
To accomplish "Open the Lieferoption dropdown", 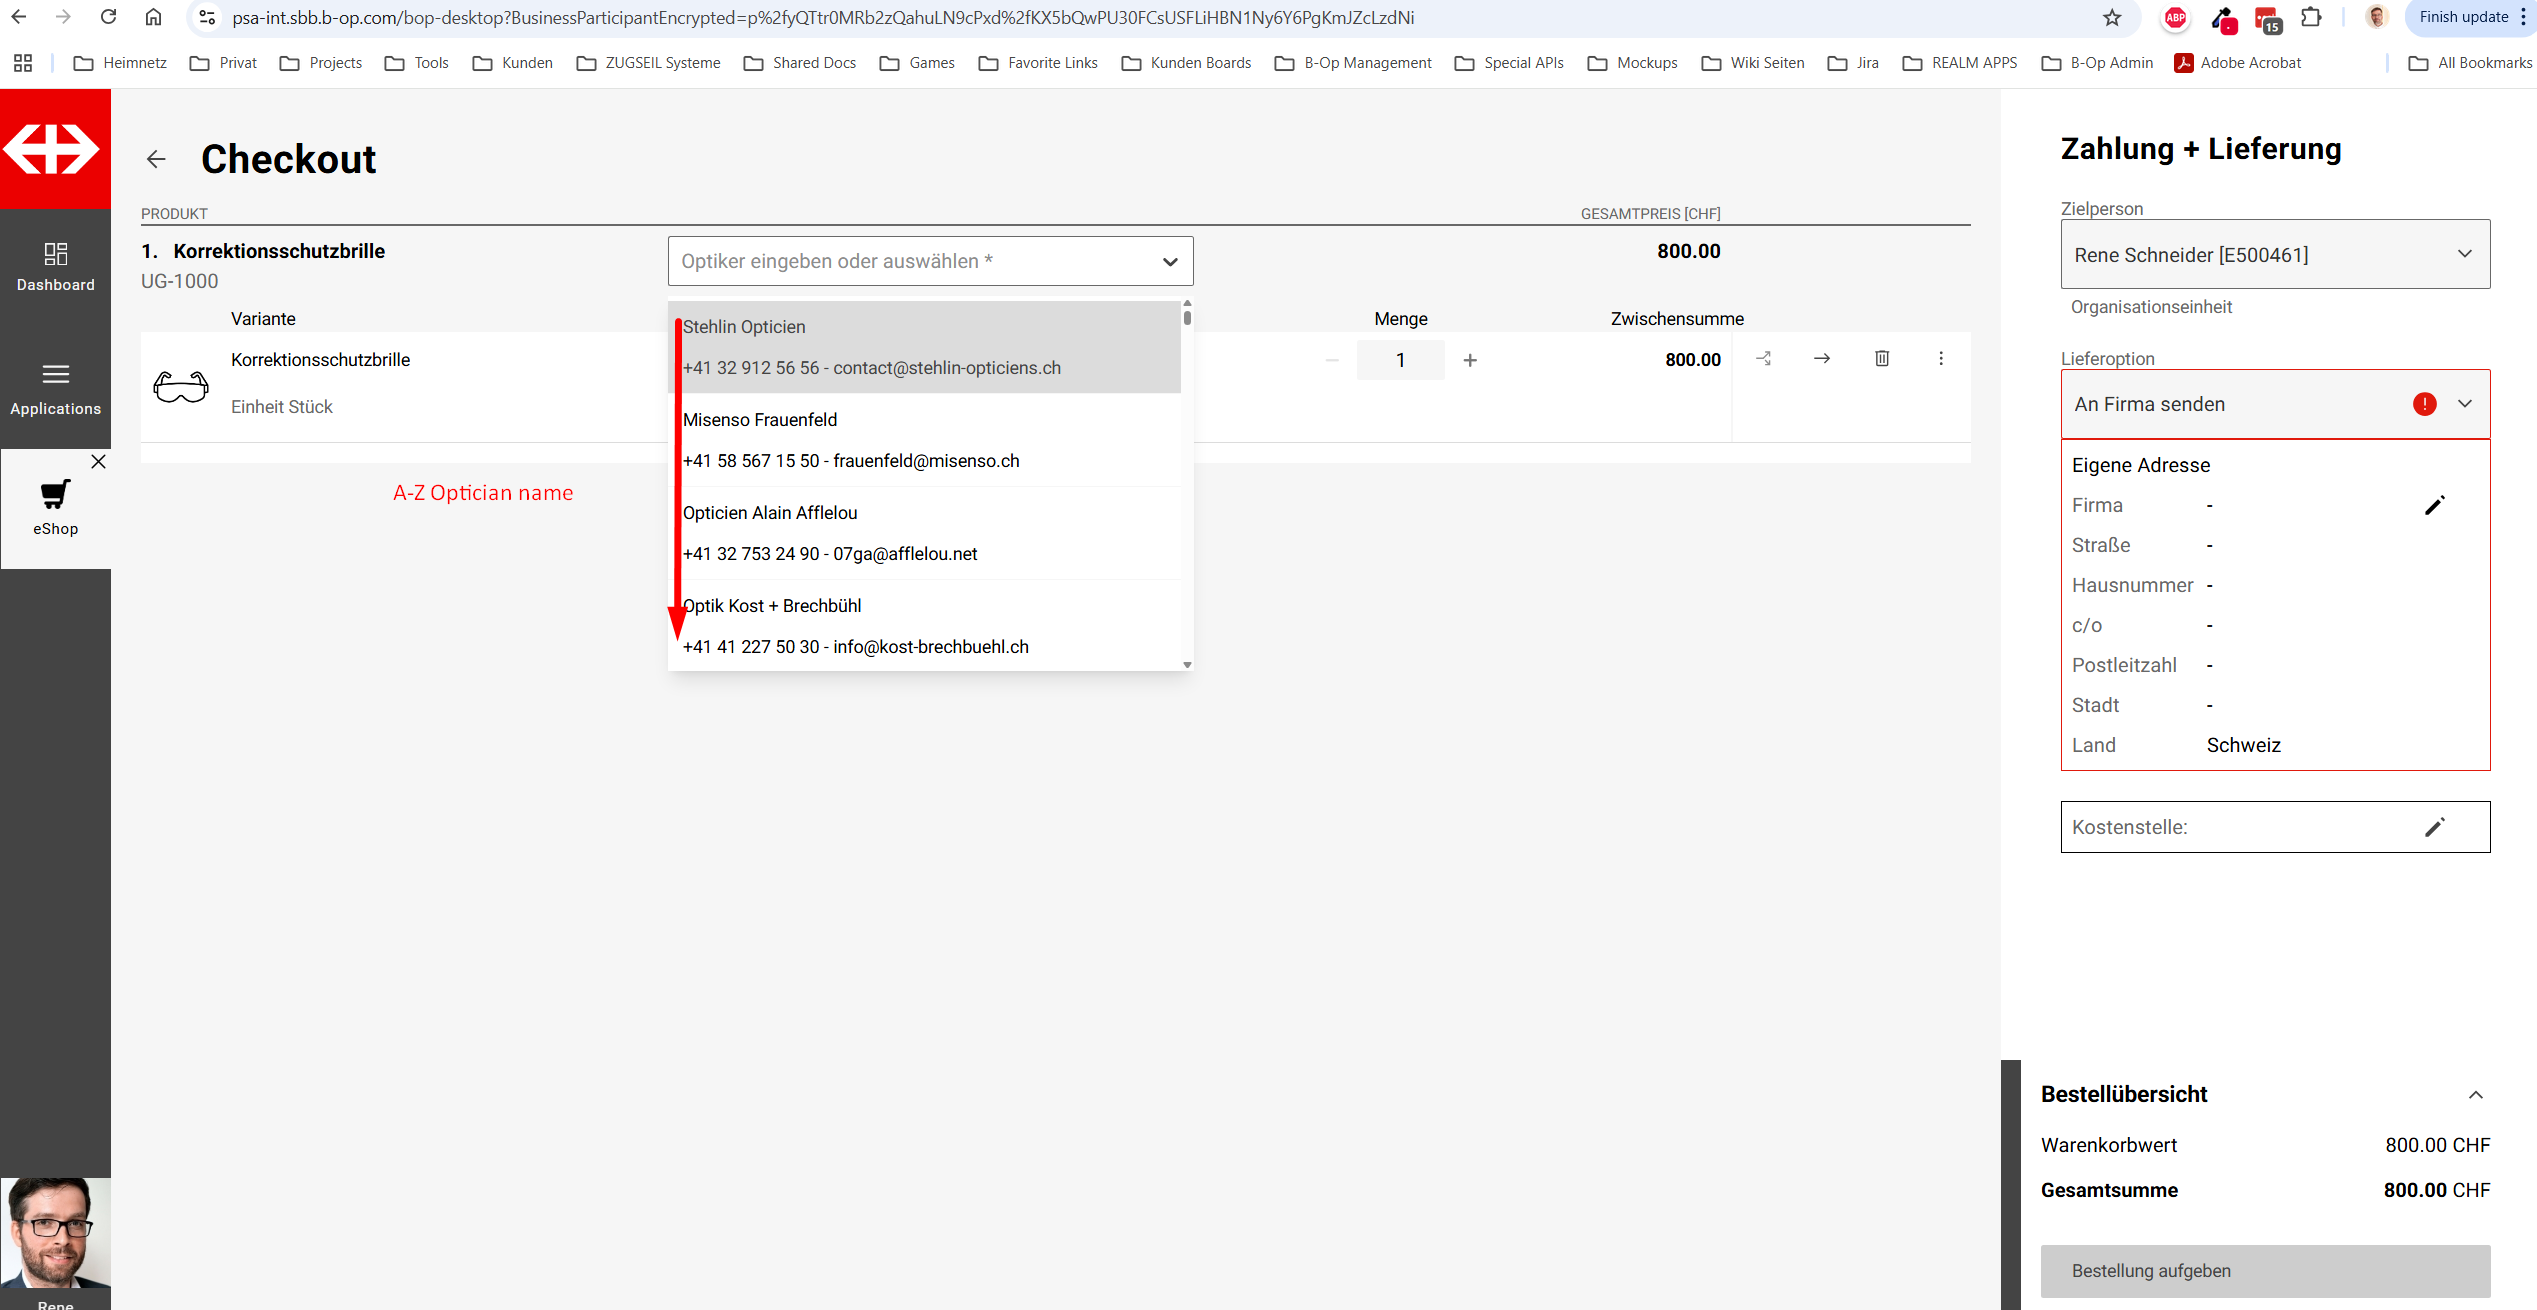I will (x=2464, y=404).
